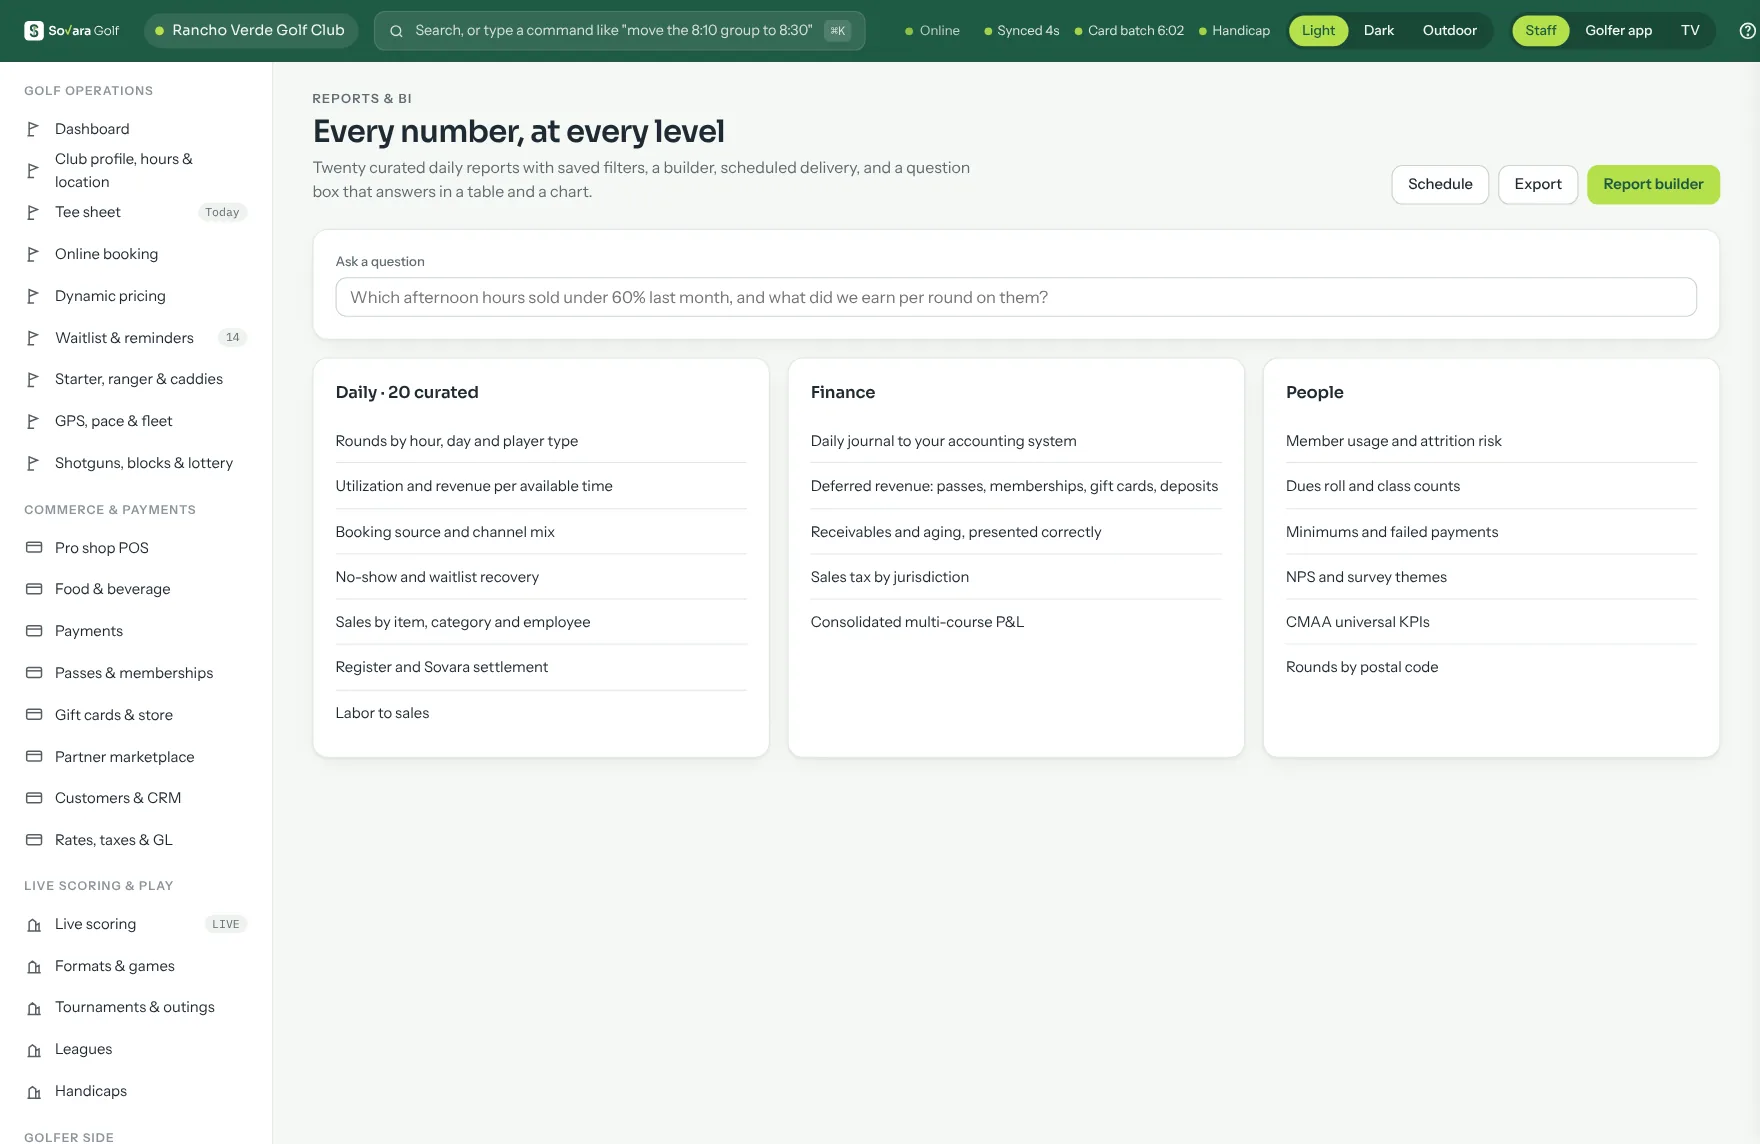Open Receivables and aging, presented correctly
Screen dimensions: 1760x1144
[x=1016, y=532]
